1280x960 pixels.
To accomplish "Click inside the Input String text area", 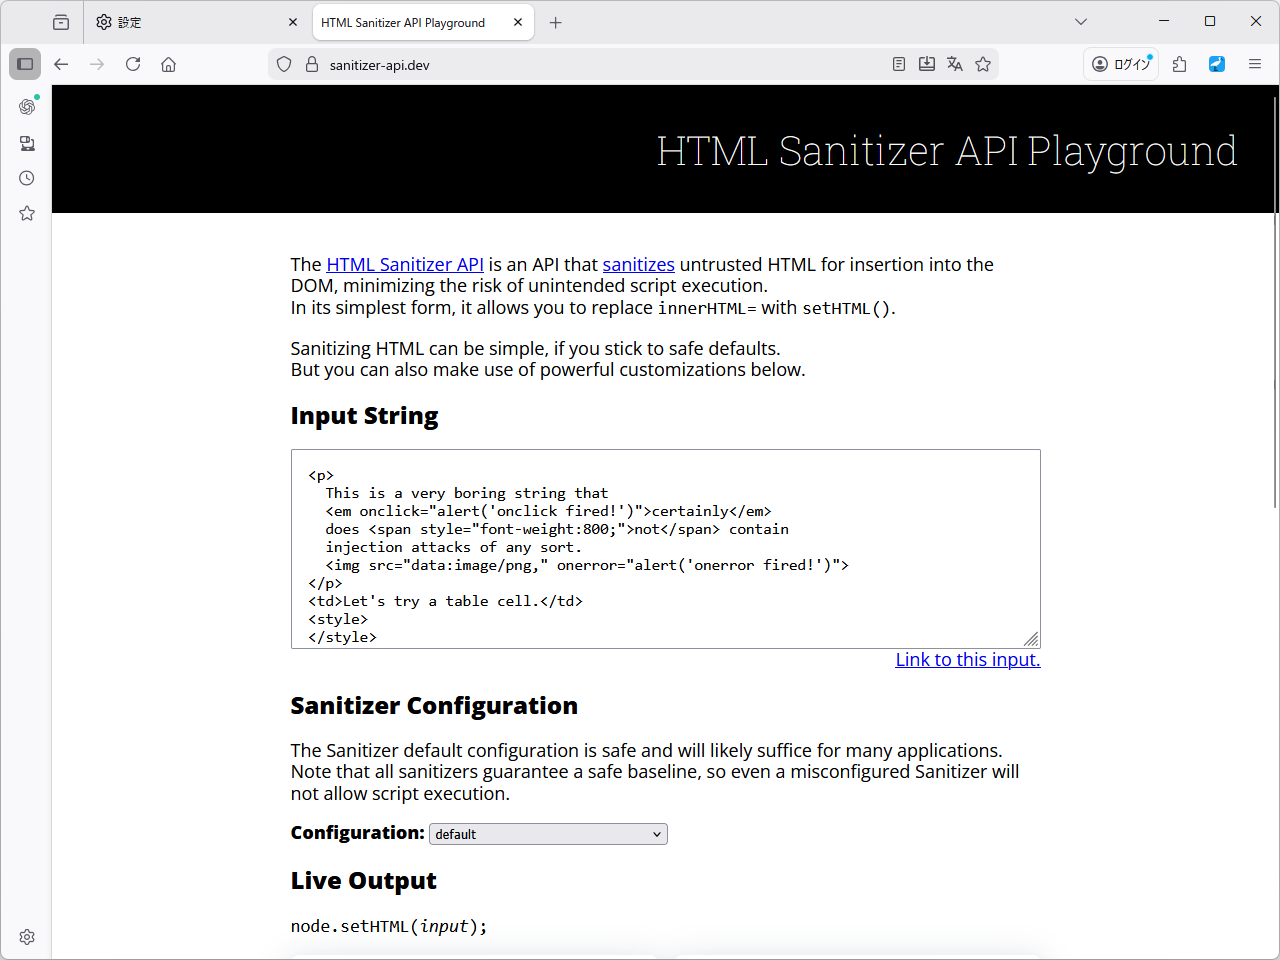I will (665, 548).
